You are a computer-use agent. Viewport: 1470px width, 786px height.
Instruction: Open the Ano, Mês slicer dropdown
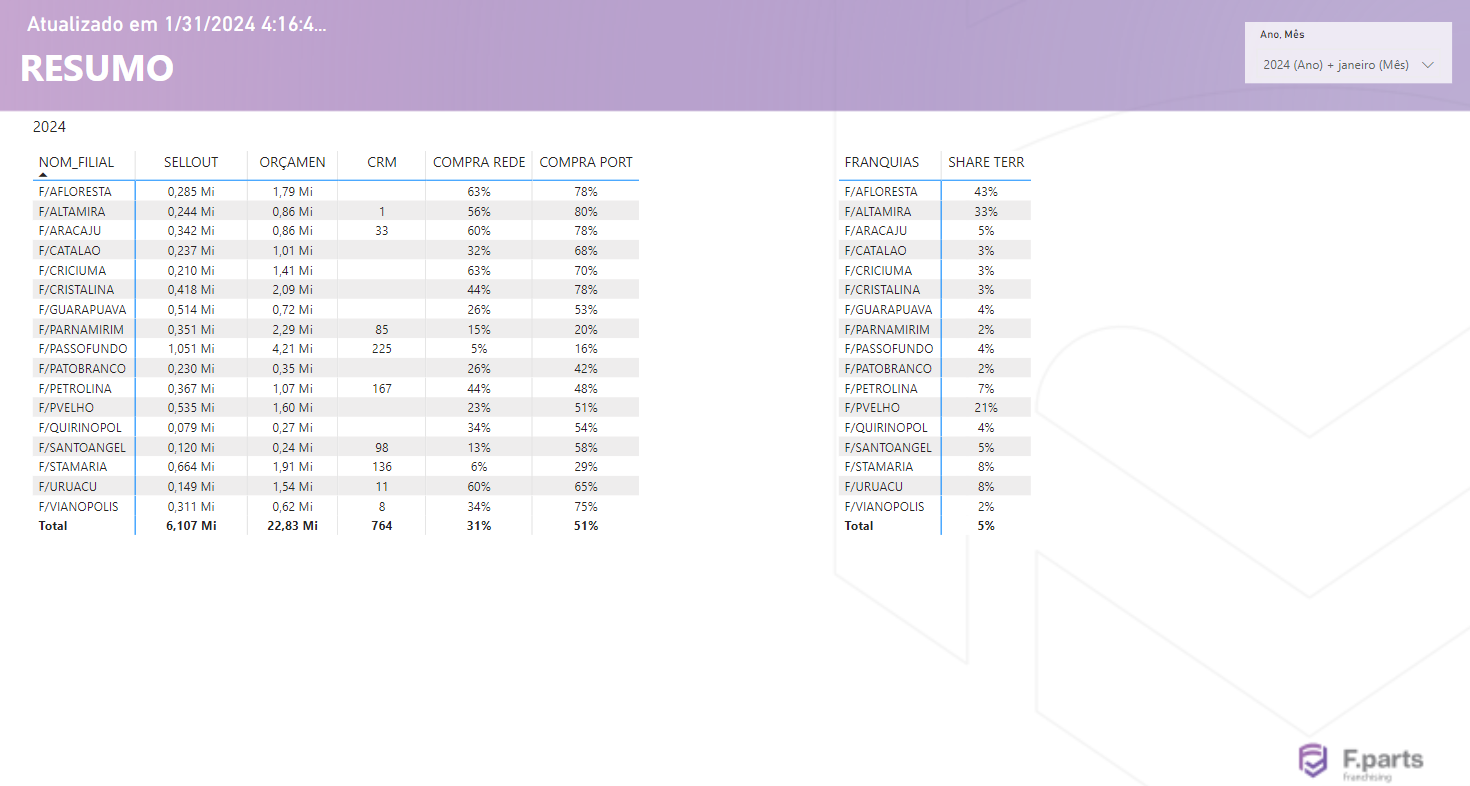1348,65
